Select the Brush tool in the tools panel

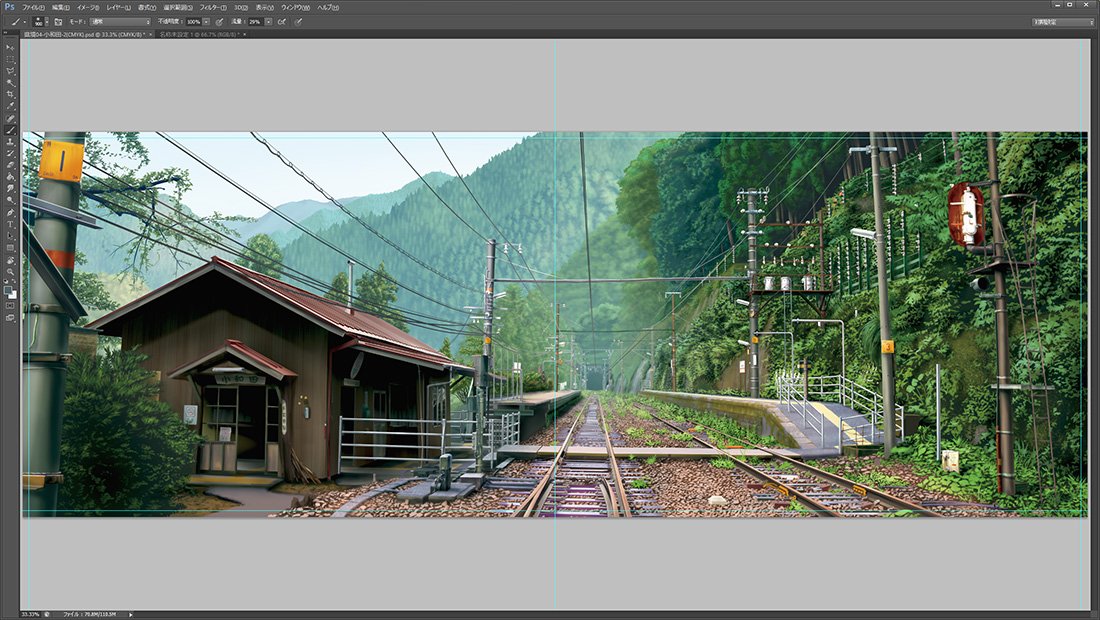coord(10,128)
